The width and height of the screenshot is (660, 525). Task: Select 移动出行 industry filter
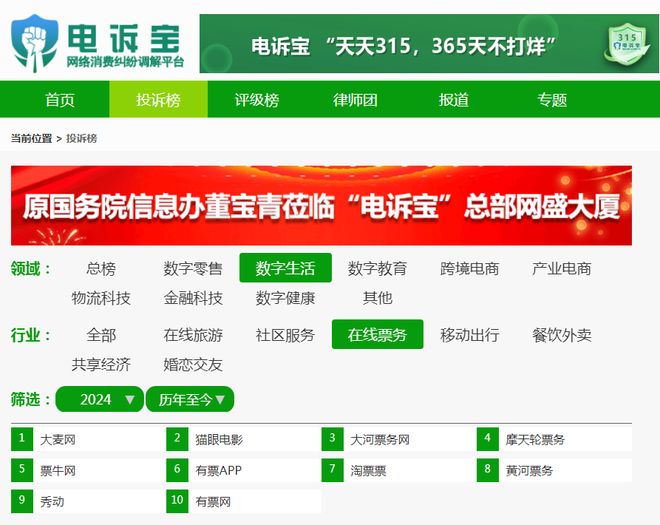[x=470, y=335]
